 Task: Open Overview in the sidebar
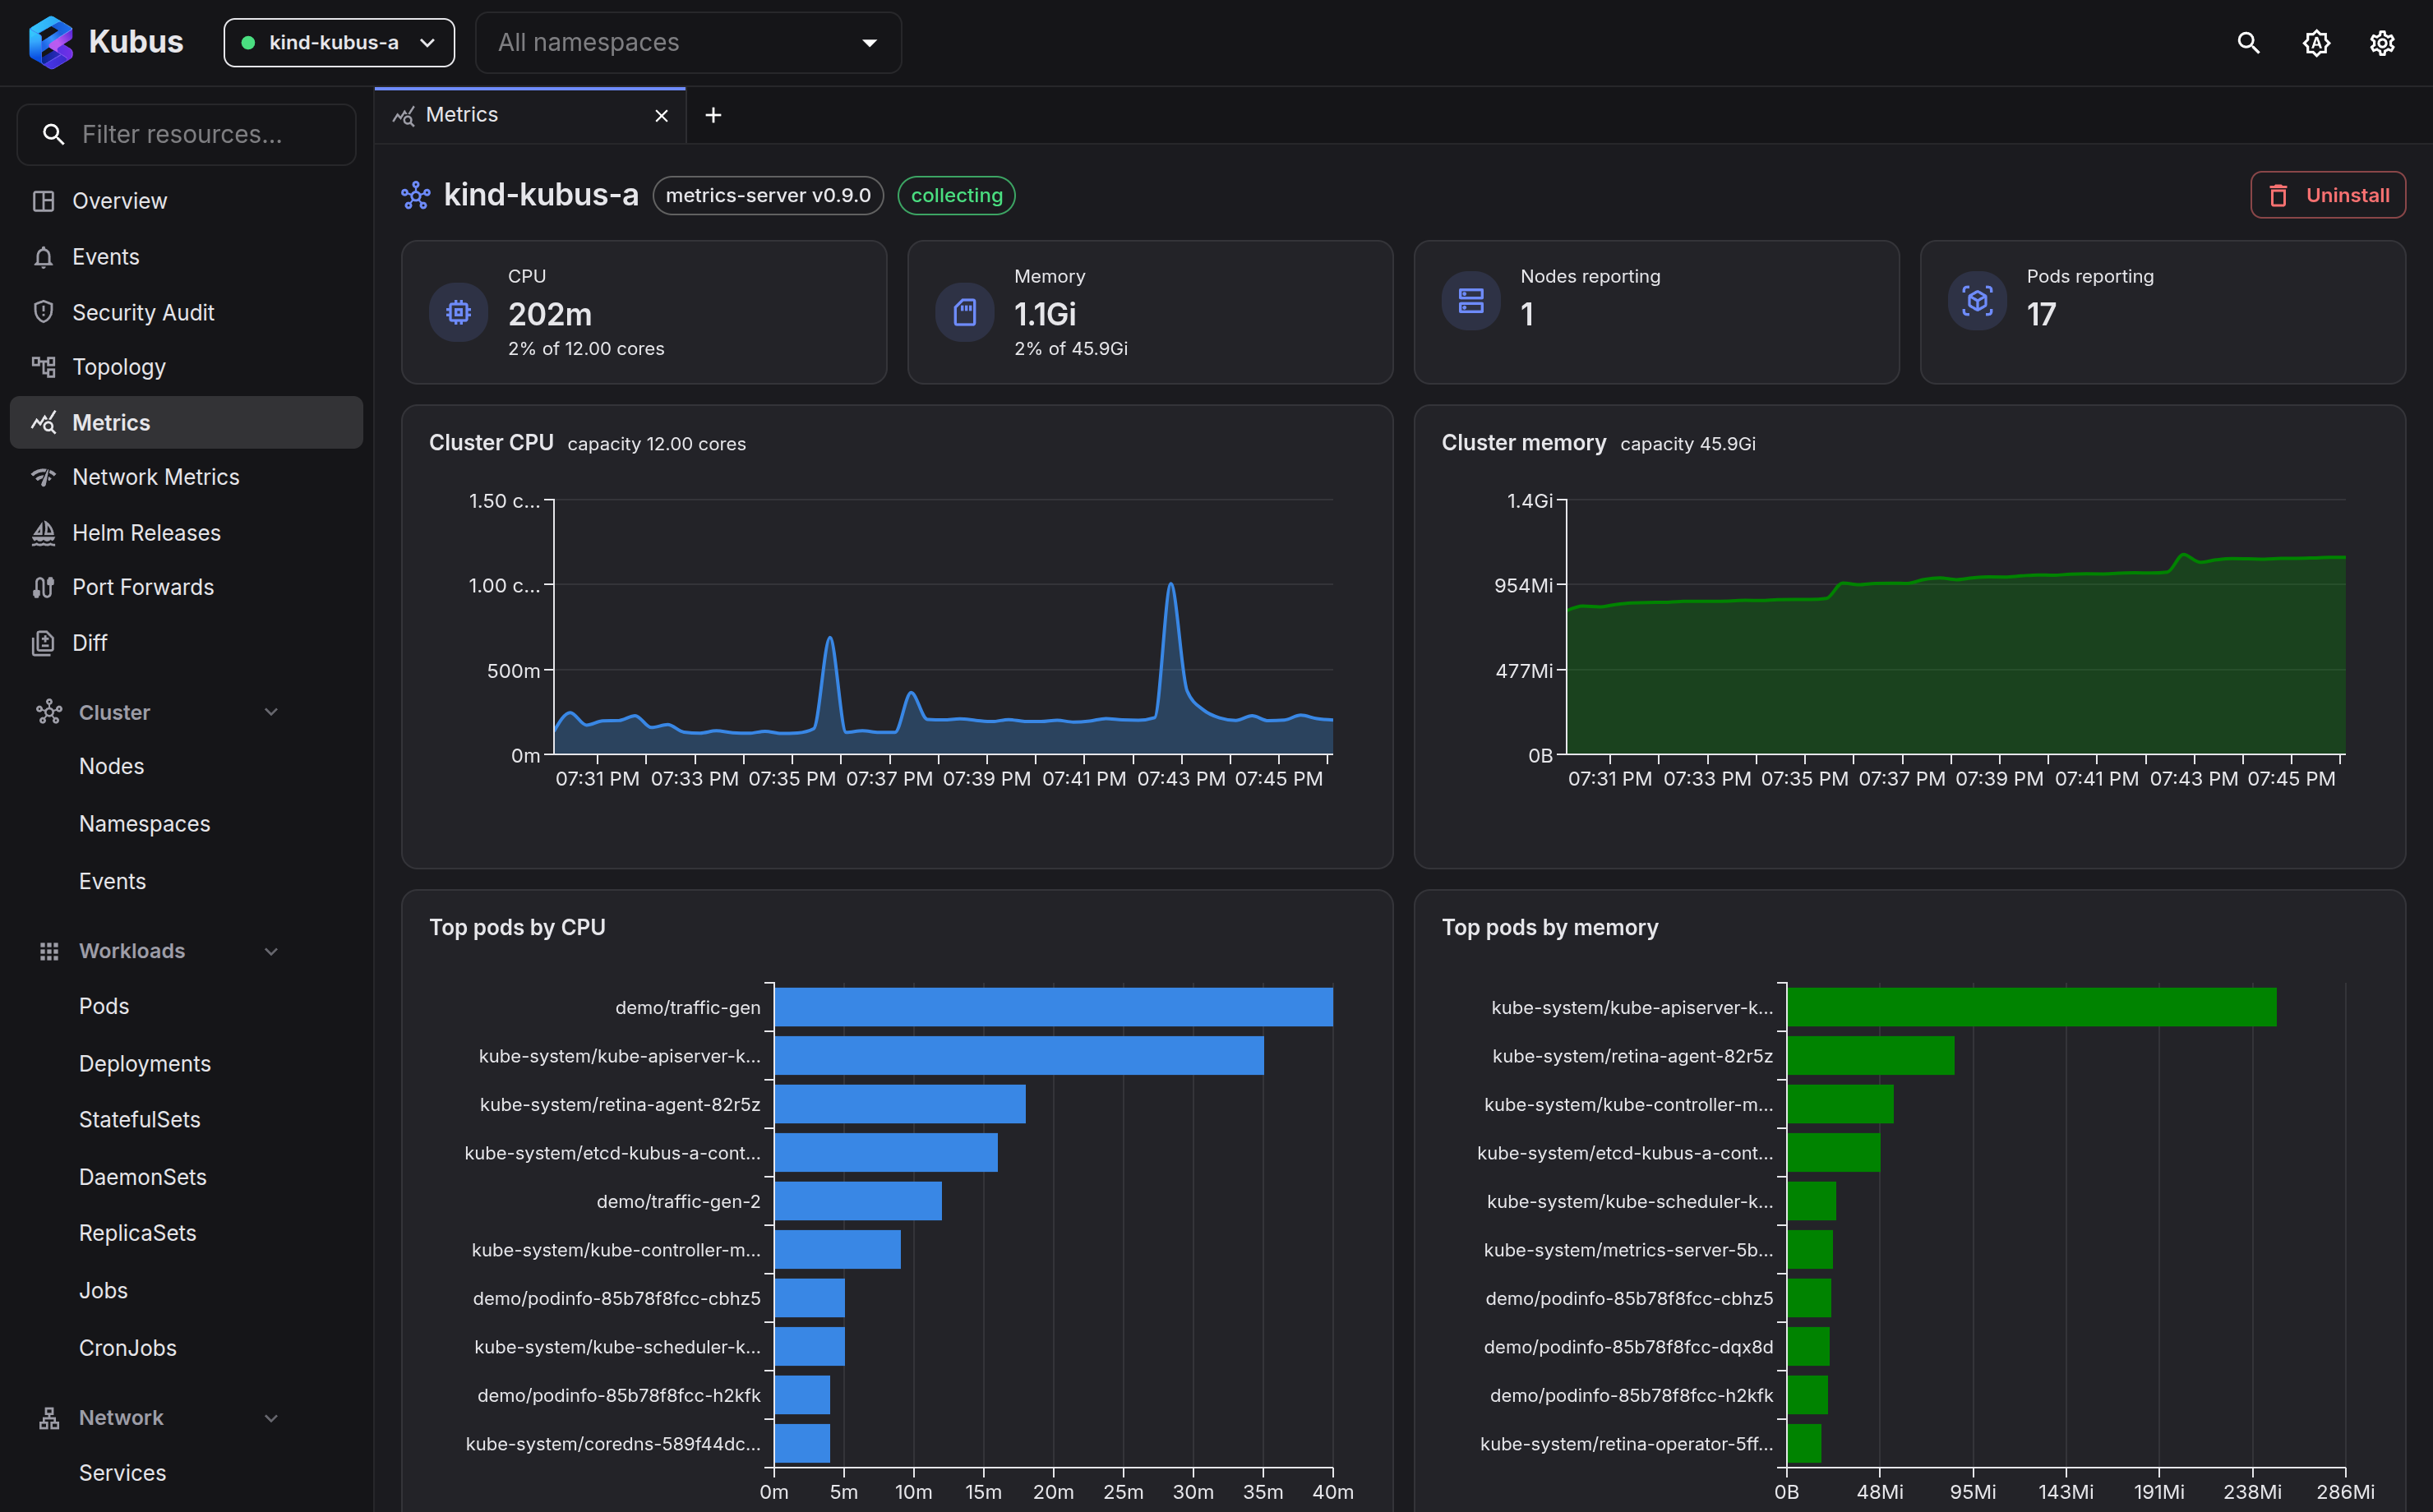[x=186, y=201]
